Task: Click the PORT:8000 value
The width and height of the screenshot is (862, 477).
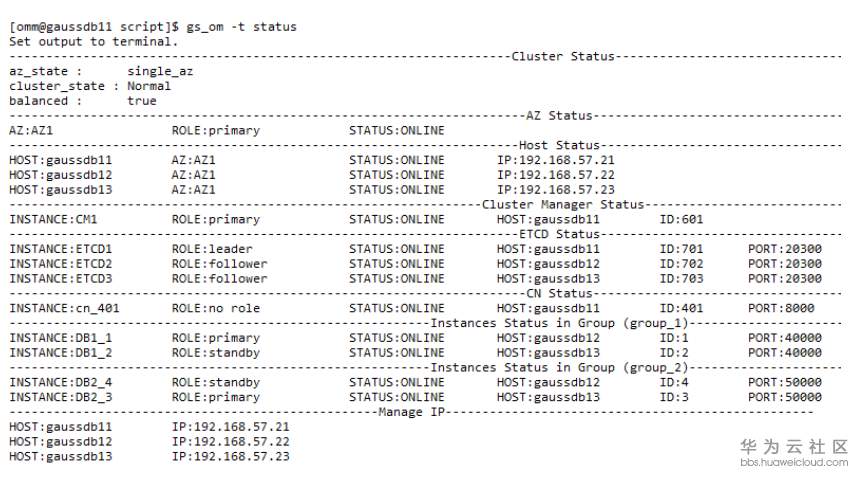Action: 781,308
